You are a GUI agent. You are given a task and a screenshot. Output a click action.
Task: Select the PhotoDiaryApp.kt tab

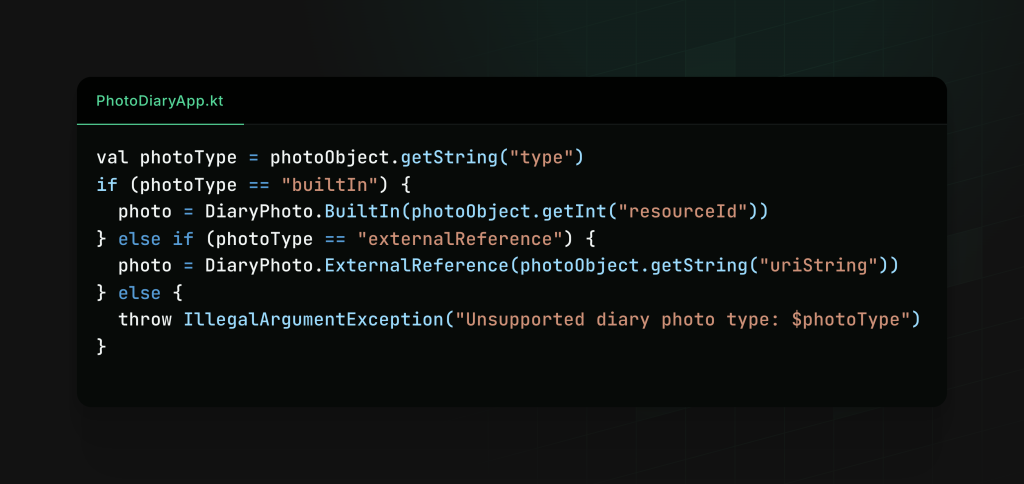(x=160, y=101)
